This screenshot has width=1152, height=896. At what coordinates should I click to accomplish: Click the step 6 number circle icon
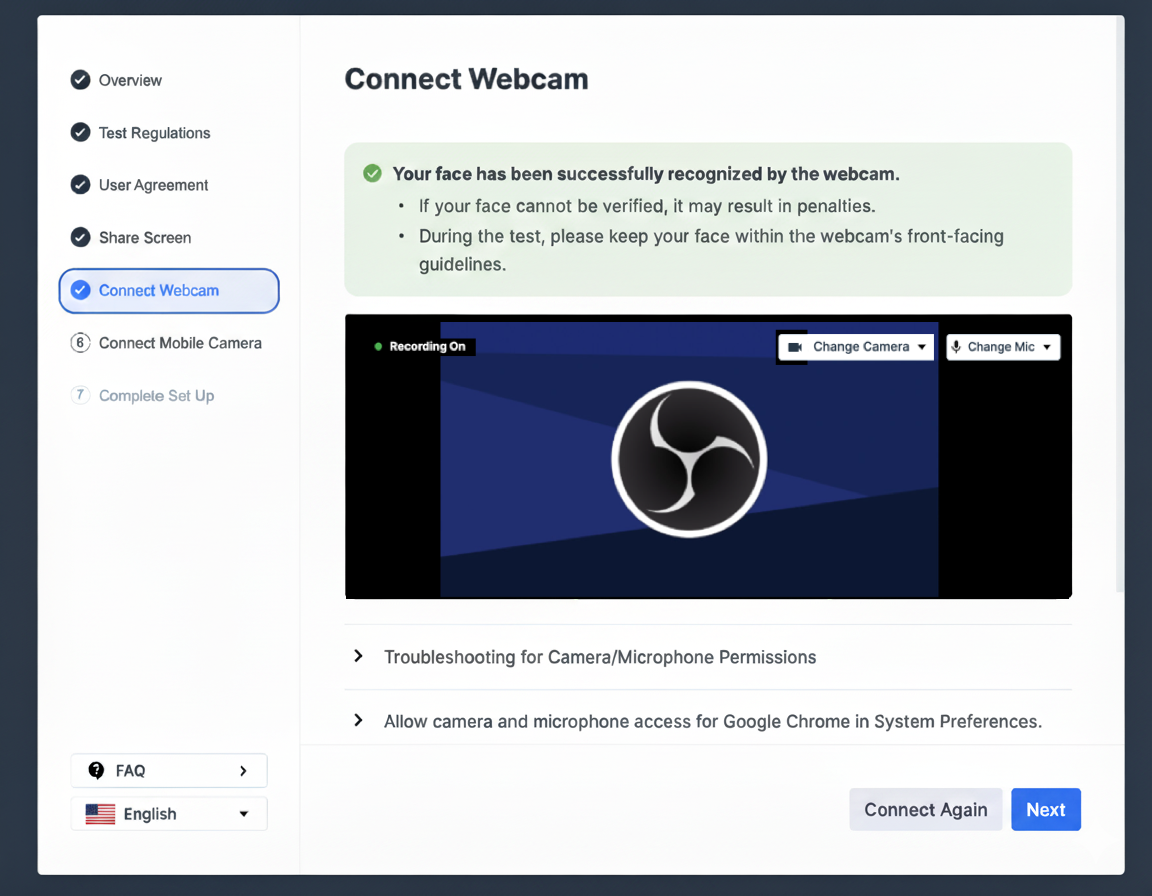point(80,342)
